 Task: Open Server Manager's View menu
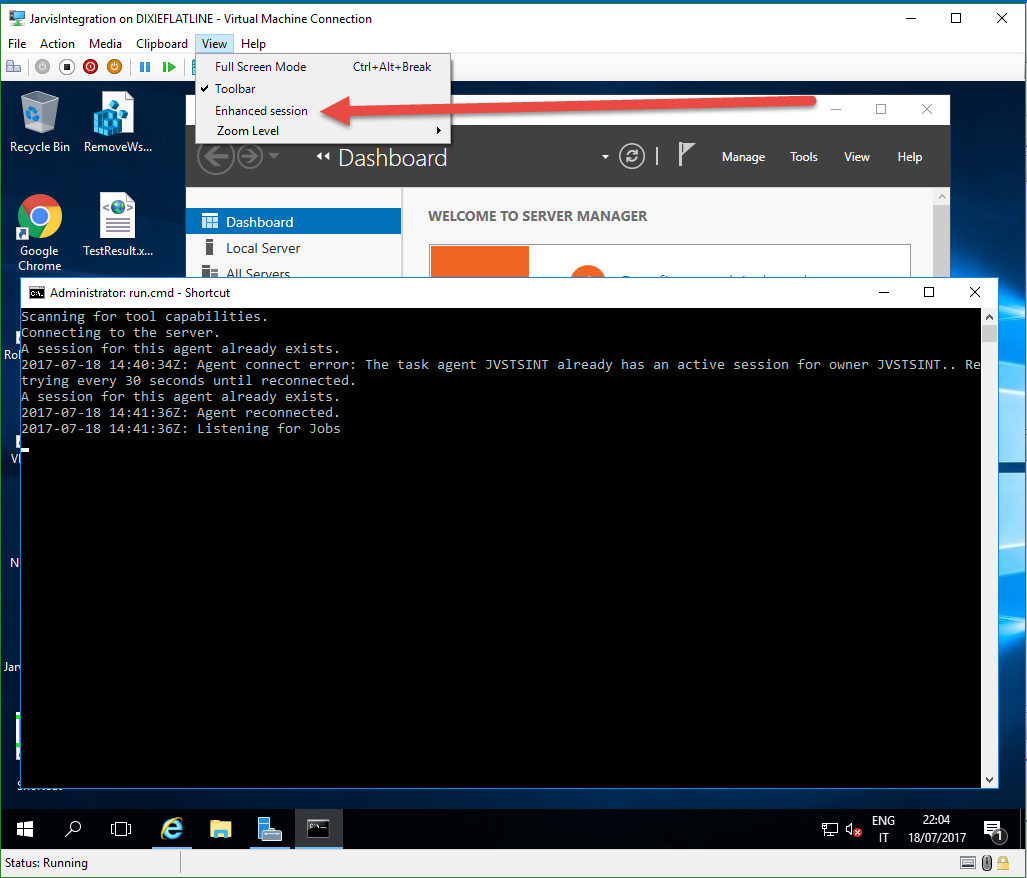pos(857,157)
